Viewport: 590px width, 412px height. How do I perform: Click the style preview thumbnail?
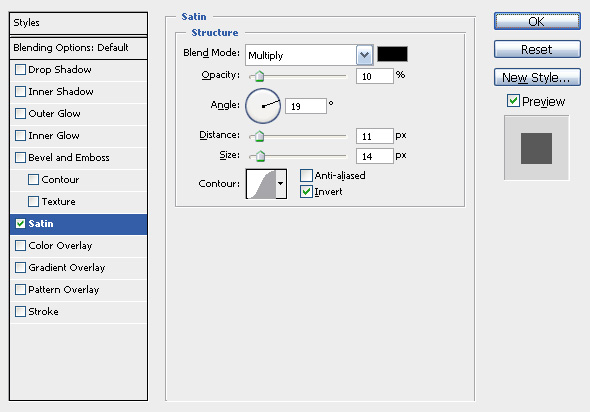536,148
